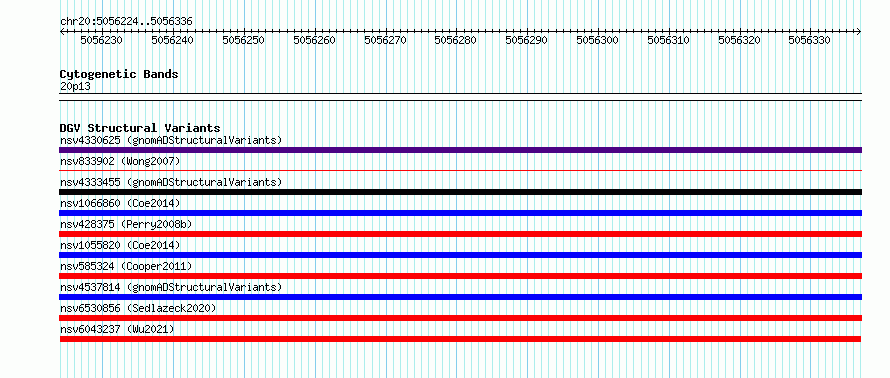The height and width of the screenshot is (378, 890).
Task: Click the red nsv428375 variant bar
Action: click(460, 234)
